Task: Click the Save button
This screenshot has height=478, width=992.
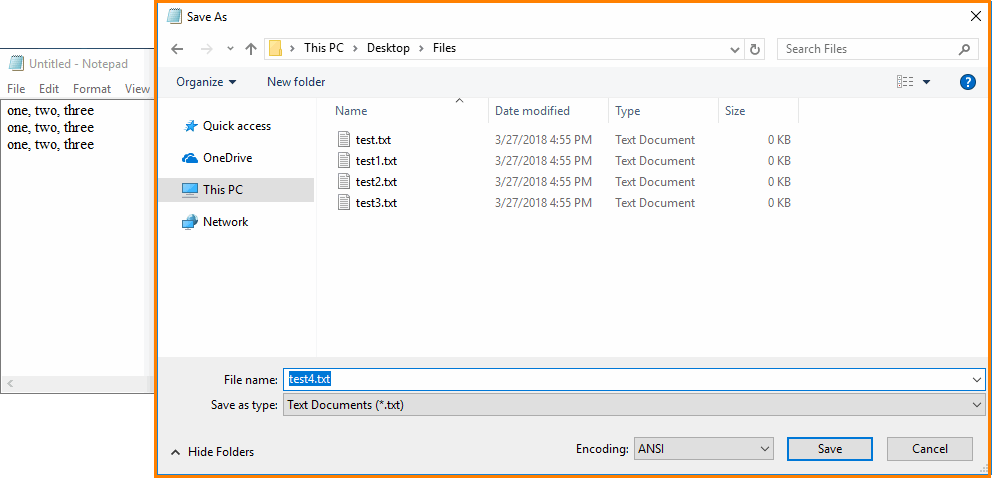Action: point(829,449)
